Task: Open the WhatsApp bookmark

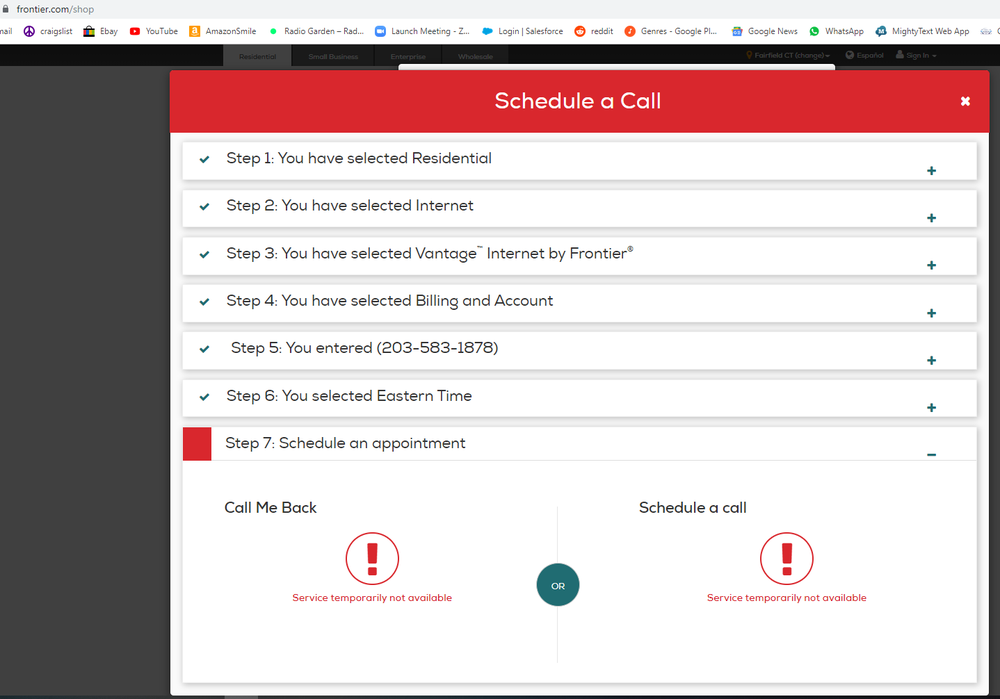Action: pyautogui.click(x=836, y=31)
